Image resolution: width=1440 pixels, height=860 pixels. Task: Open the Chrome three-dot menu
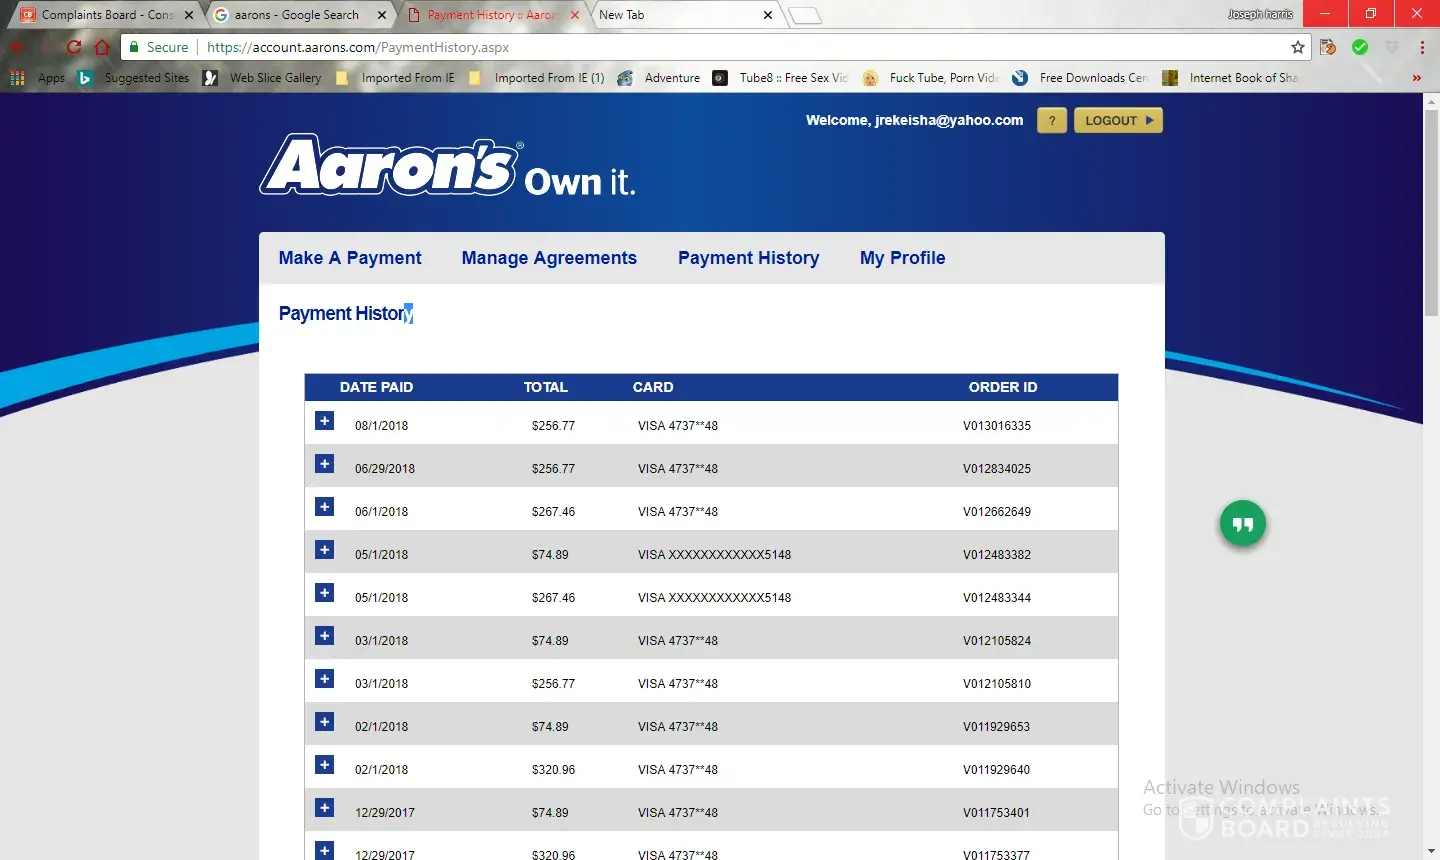click(1421, 47)
